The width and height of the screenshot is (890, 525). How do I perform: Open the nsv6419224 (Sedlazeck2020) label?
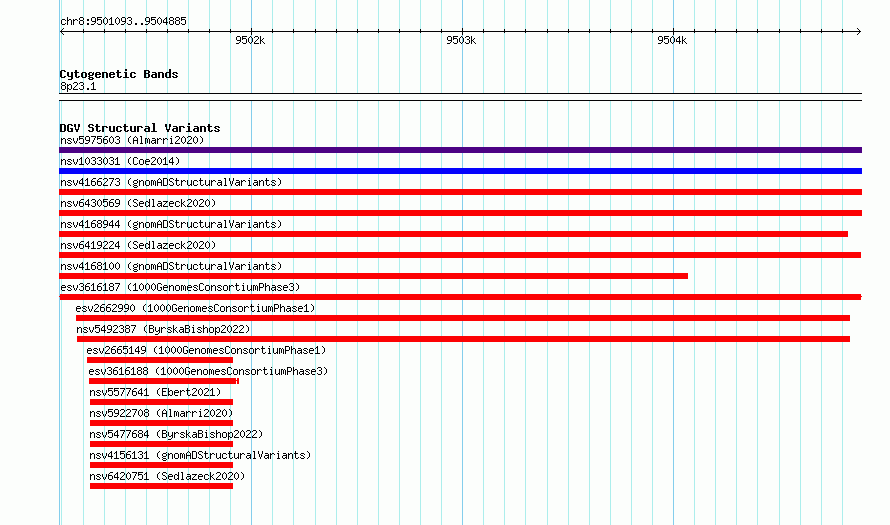(138, 245)
